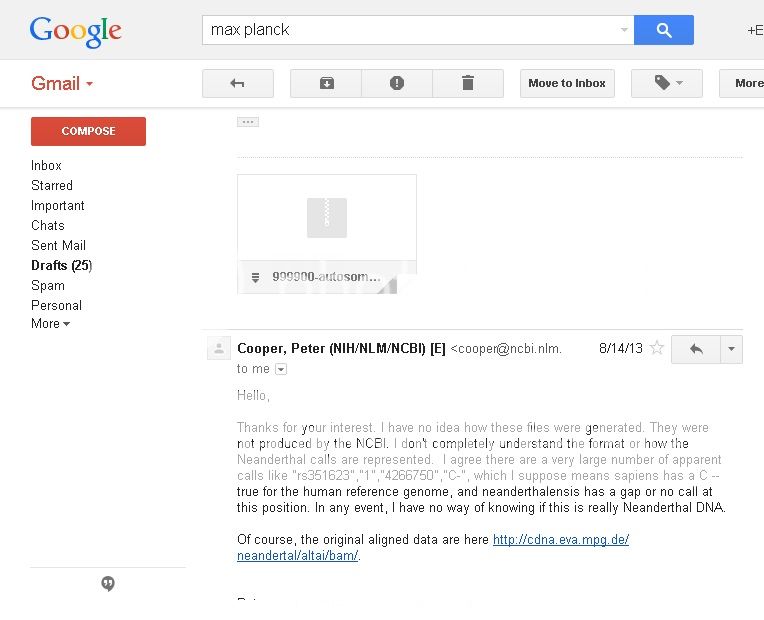Screen dimensions: 764x620
Task: Click the back arrow toolbar button
Action: [237, 84]
